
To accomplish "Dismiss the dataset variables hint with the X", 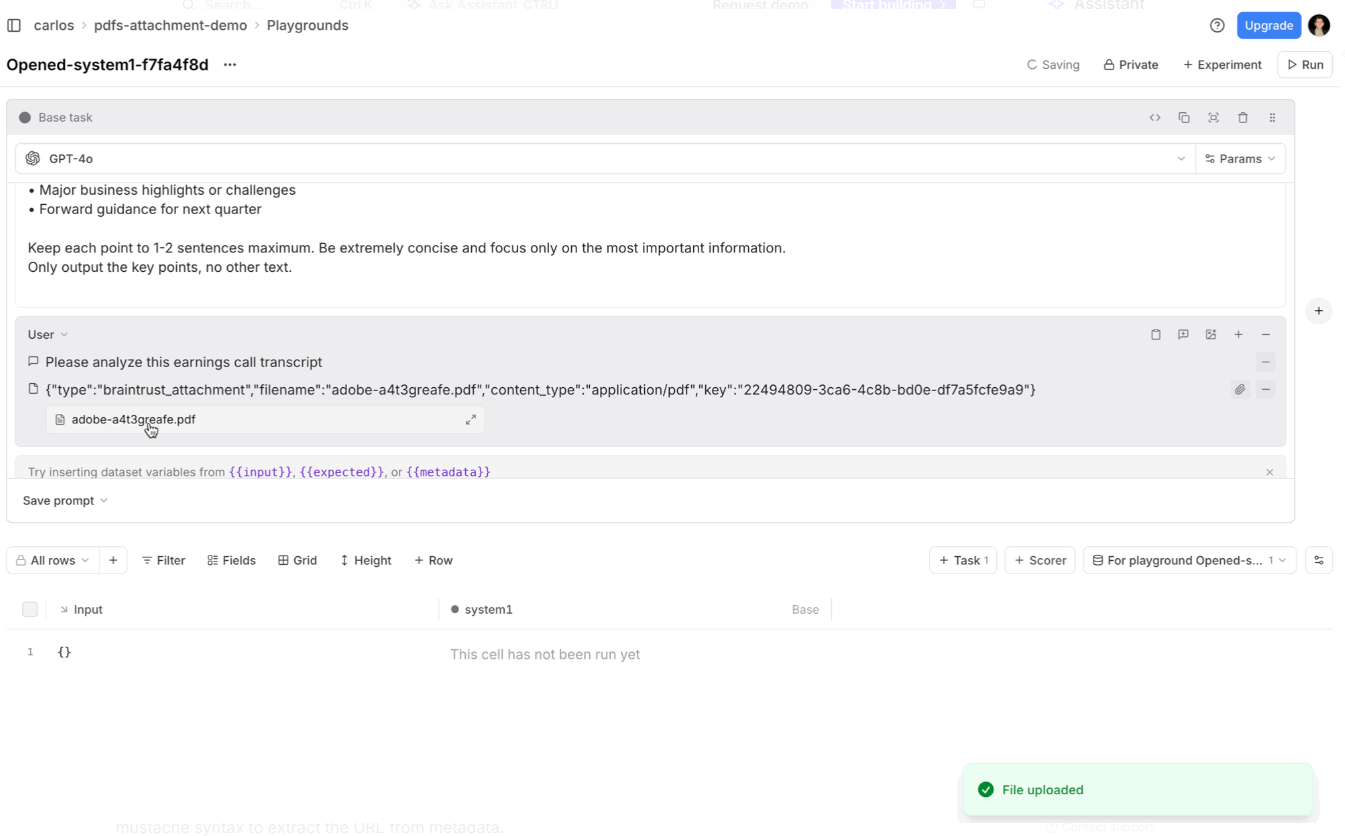I will click(x=1270, y=472).
